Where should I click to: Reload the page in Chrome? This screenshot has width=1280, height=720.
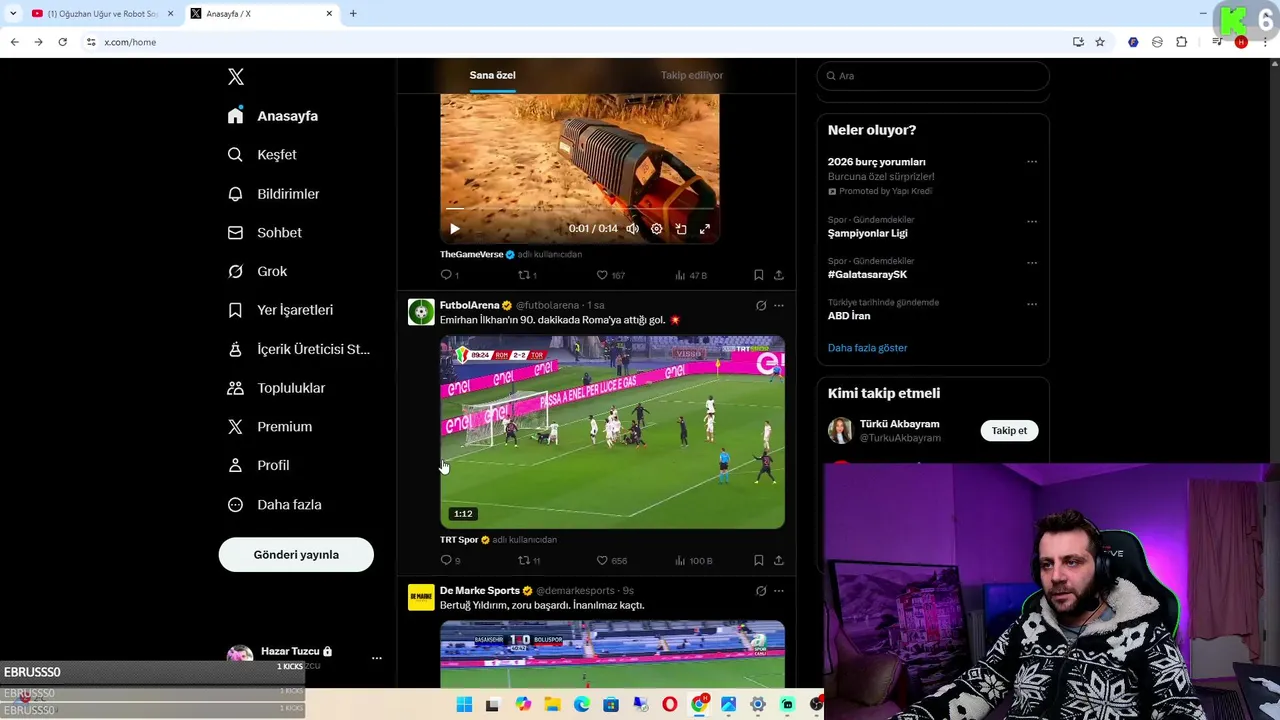coord(62,42)
